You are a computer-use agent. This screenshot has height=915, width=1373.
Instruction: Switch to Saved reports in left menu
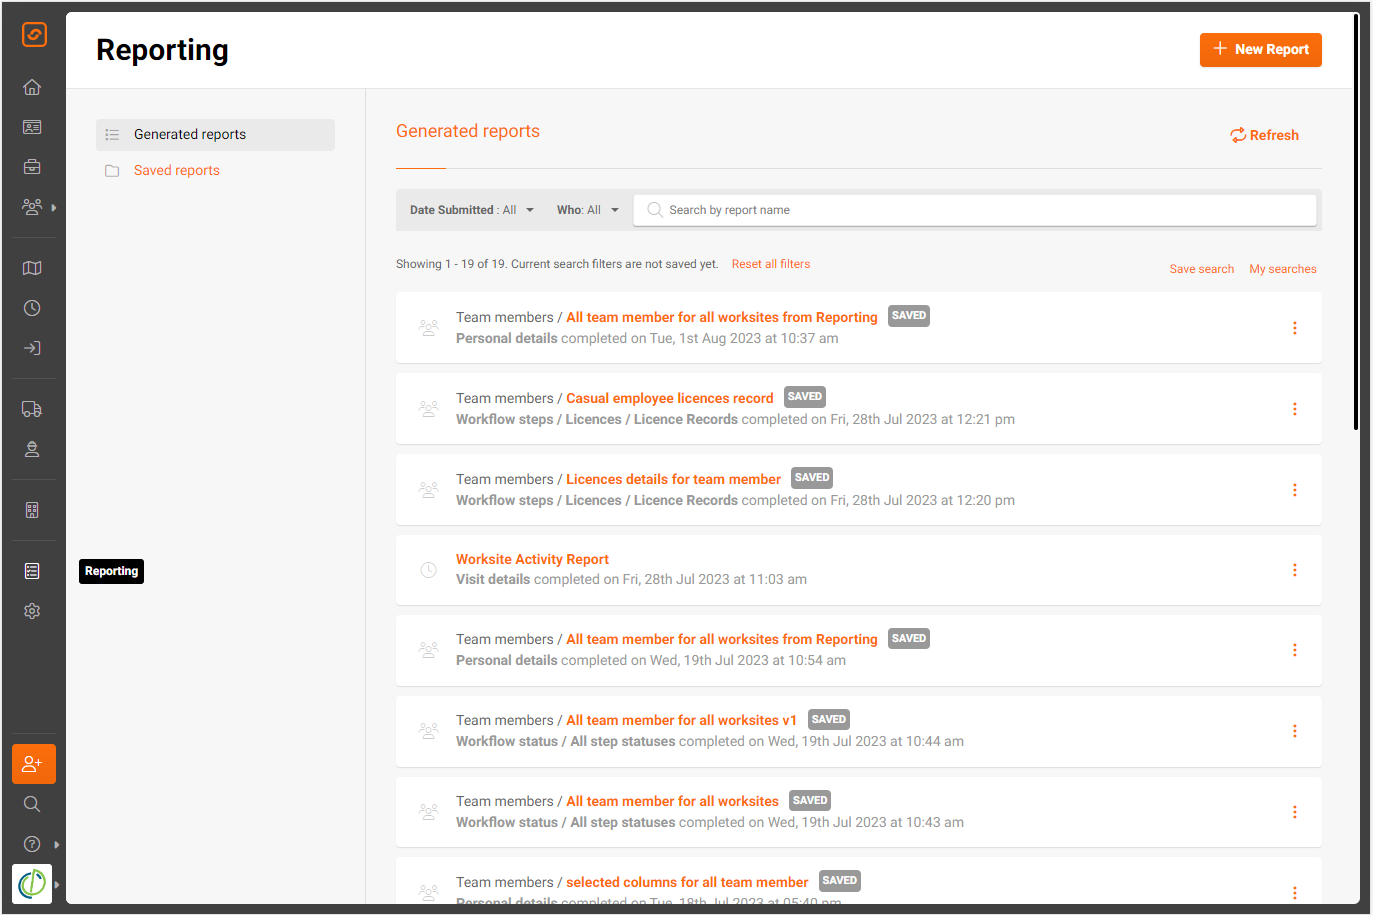[177, 171]
